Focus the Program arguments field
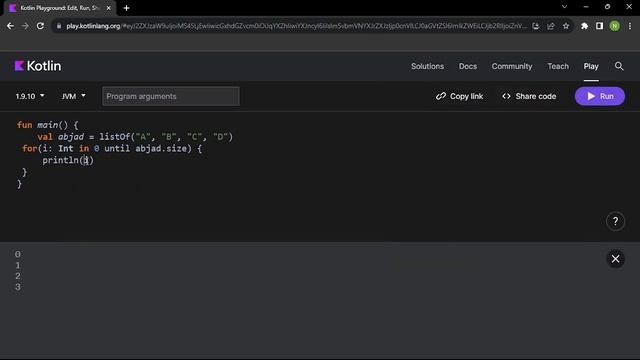This screenshot has width=640, height=360. pyautogui.click(x=171, y=96)
